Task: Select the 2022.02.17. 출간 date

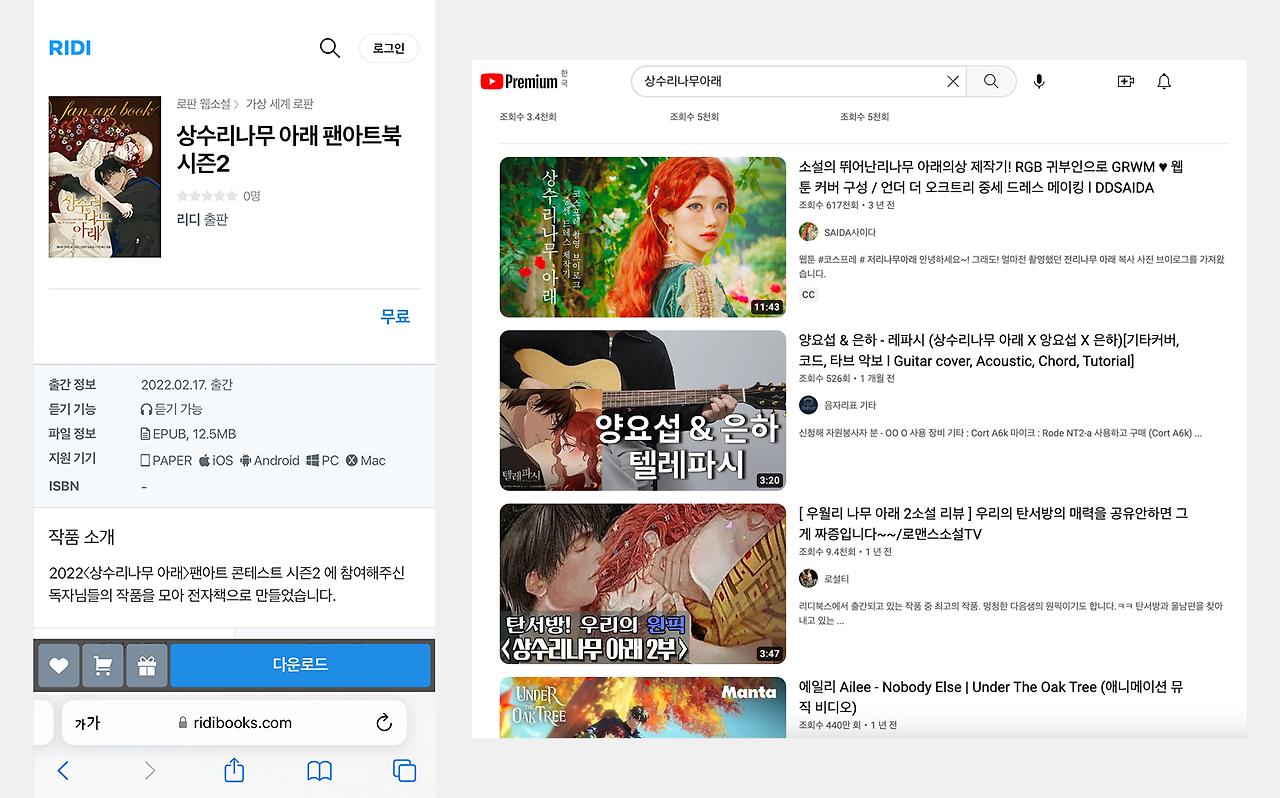Action: coord(187,385)
